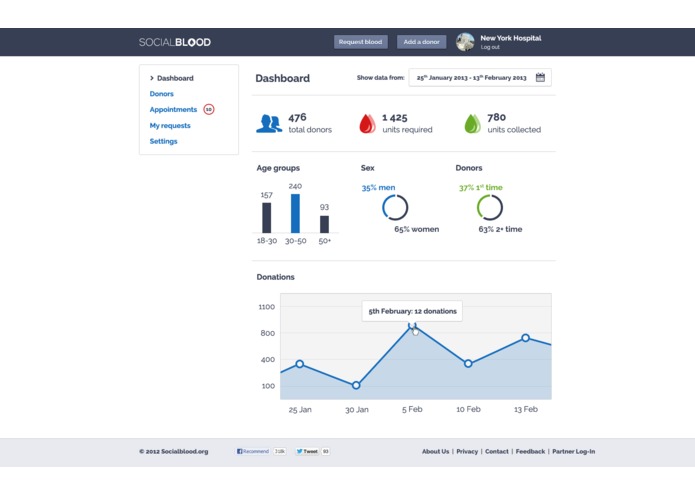Click the Appointments notification badge
695x494 pixels.
coord(209,109)
